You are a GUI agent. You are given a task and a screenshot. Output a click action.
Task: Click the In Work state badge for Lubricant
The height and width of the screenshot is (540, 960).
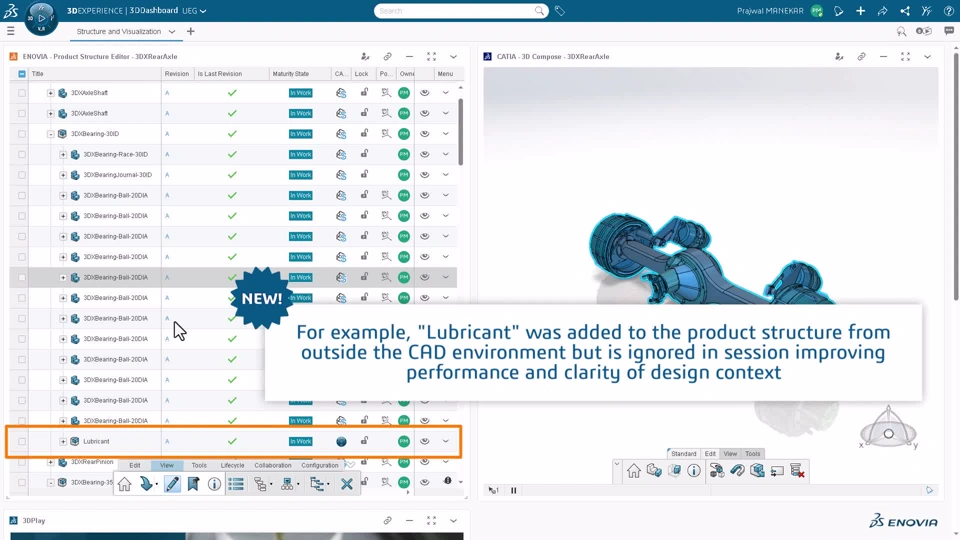pos(301,441)
